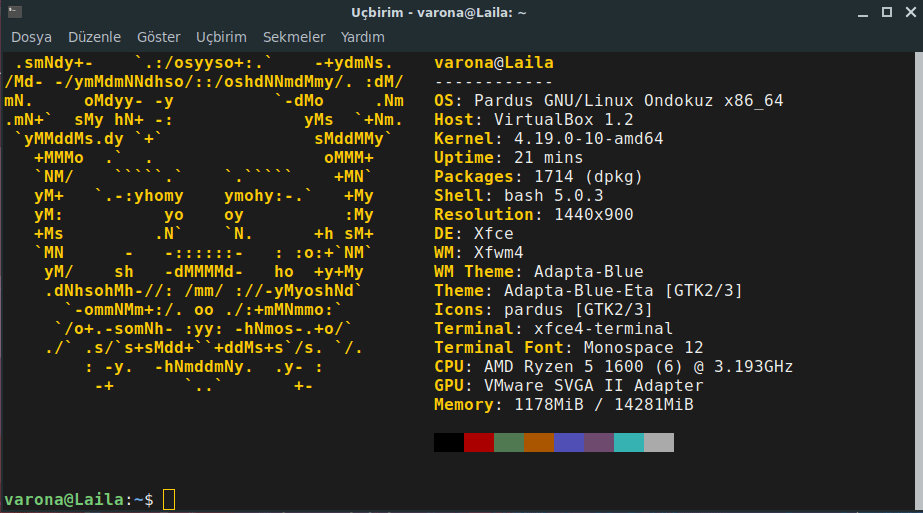Click the GPU line VMware SVGA II Adapter
The image size is (923, 513).
coord(569,385)
